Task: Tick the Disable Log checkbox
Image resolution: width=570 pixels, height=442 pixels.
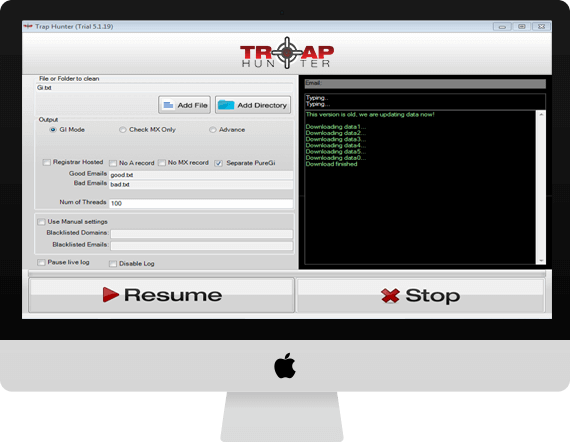Action: pyautogui.click(x=113, y=264)
